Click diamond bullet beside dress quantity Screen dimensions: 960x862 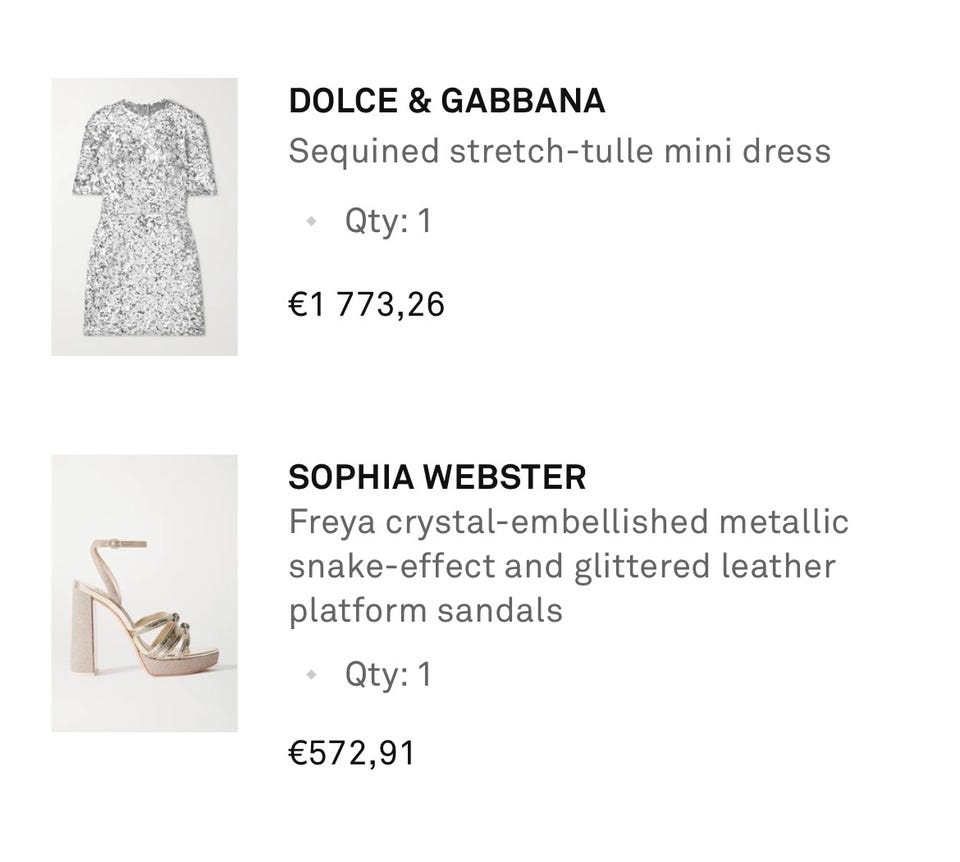pos(311,220)
